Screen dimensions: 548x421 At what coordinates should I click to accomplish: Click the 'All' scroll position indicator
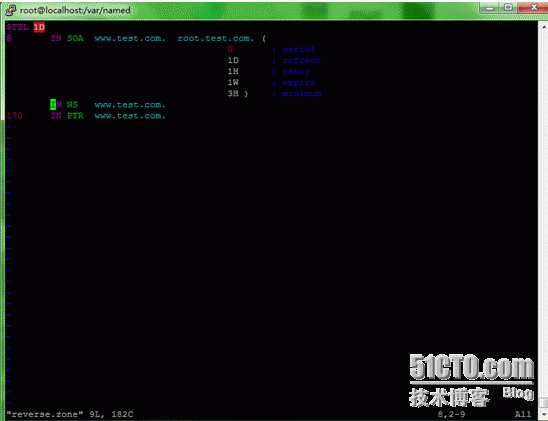click(x=523, y=414)
